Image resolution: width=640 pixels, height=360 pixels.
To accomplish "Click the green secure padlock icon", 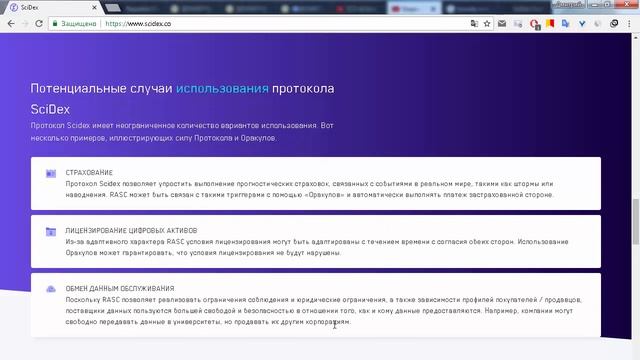I will click(x=55, y=24).
